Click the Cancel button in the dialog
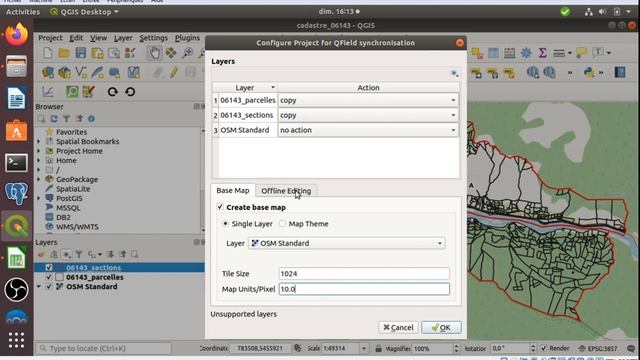This screenshot has height=360, width=640. (x=398, y=327)
